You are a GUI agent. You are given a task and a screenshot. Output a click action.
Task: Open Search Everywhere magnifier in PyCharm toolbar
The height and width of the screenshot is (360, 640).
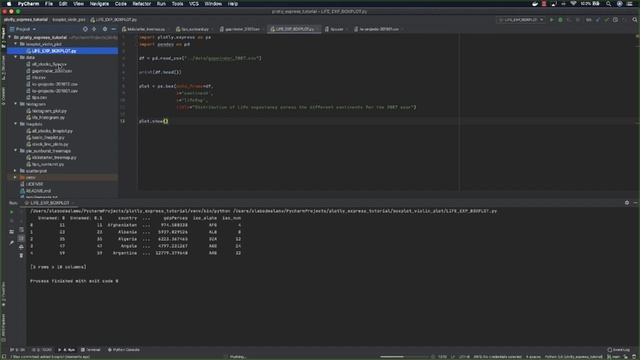[x=635, y=20]
